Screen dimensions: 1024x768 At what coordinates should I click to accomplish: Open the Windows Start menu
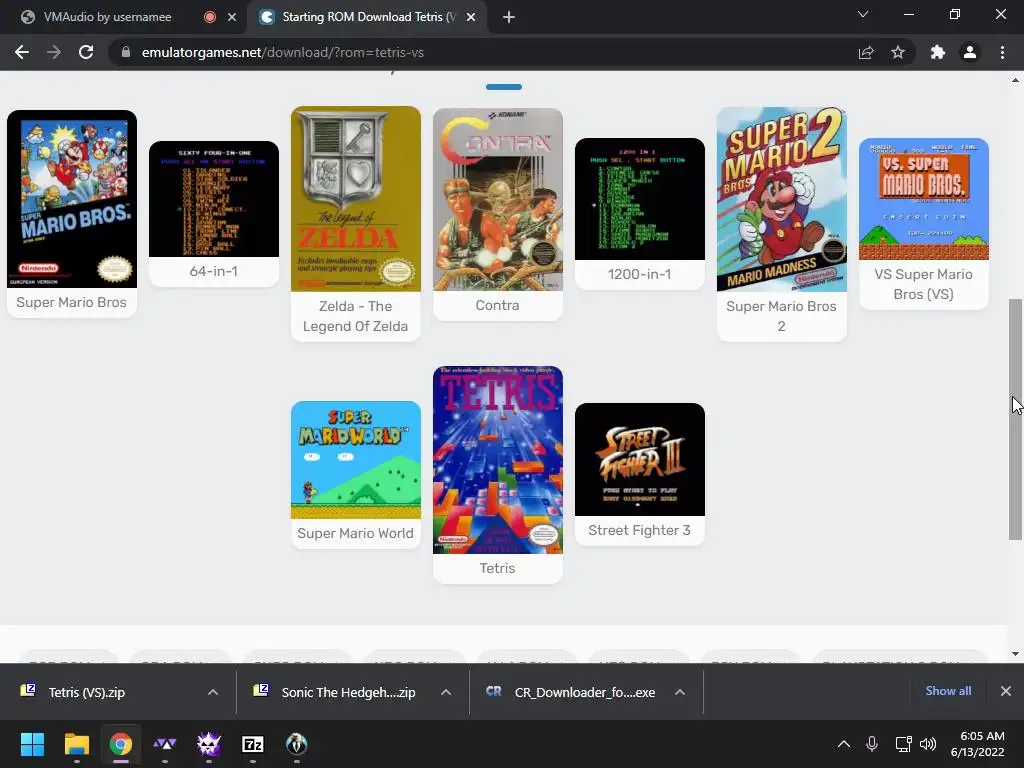click(32, 744)
